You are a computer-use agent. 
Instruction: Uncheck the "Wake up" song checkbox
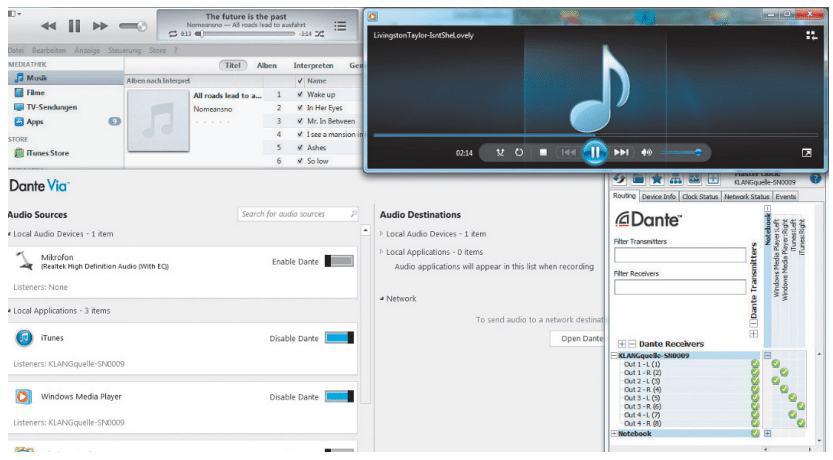click(x=300, y=94)
